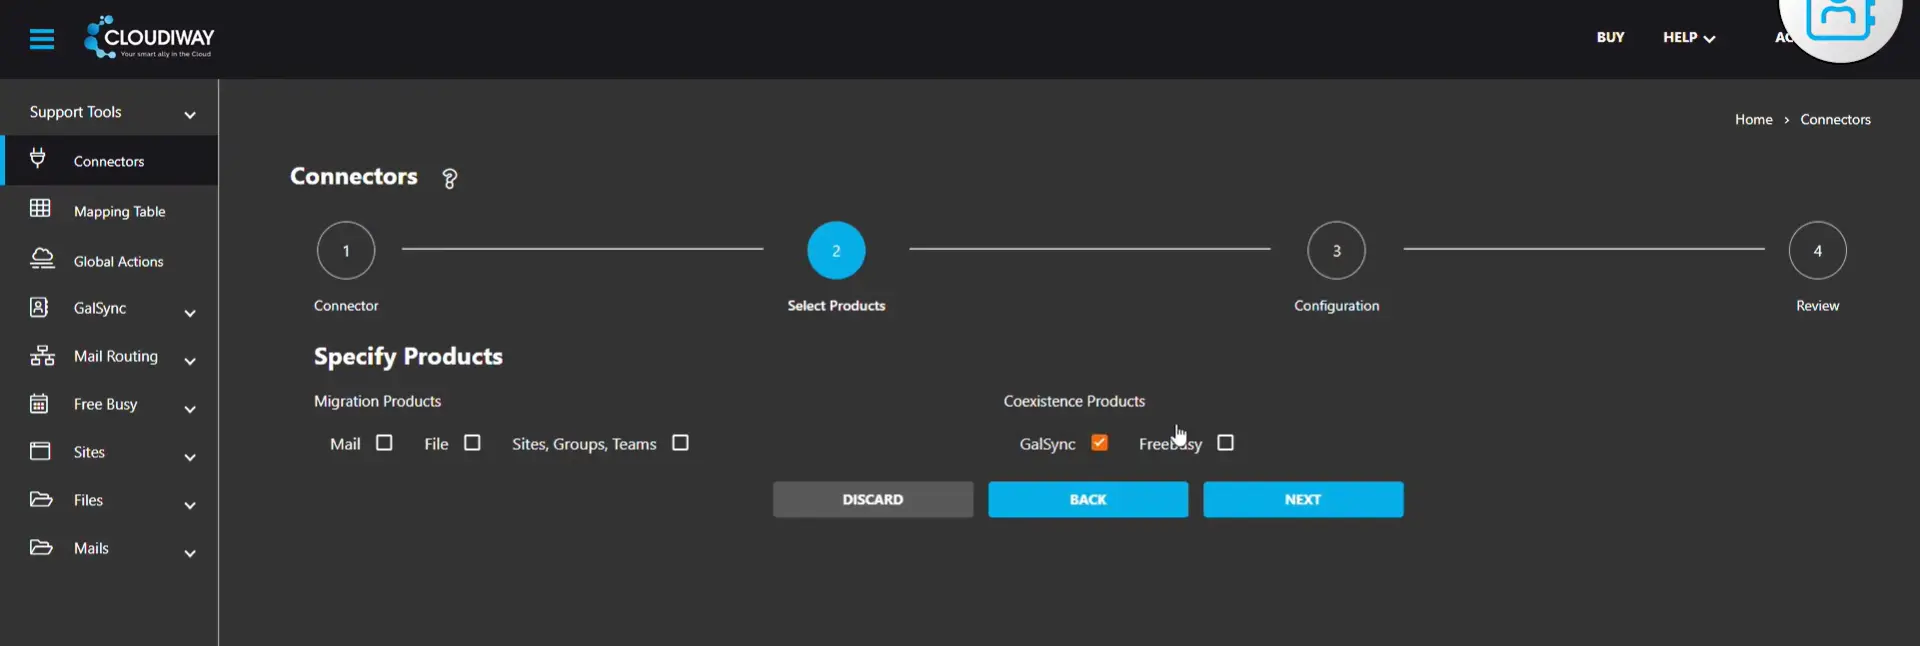Check the Sites, Groups, Teams checkbox
1920x646 pixels.
pos(680,443)
